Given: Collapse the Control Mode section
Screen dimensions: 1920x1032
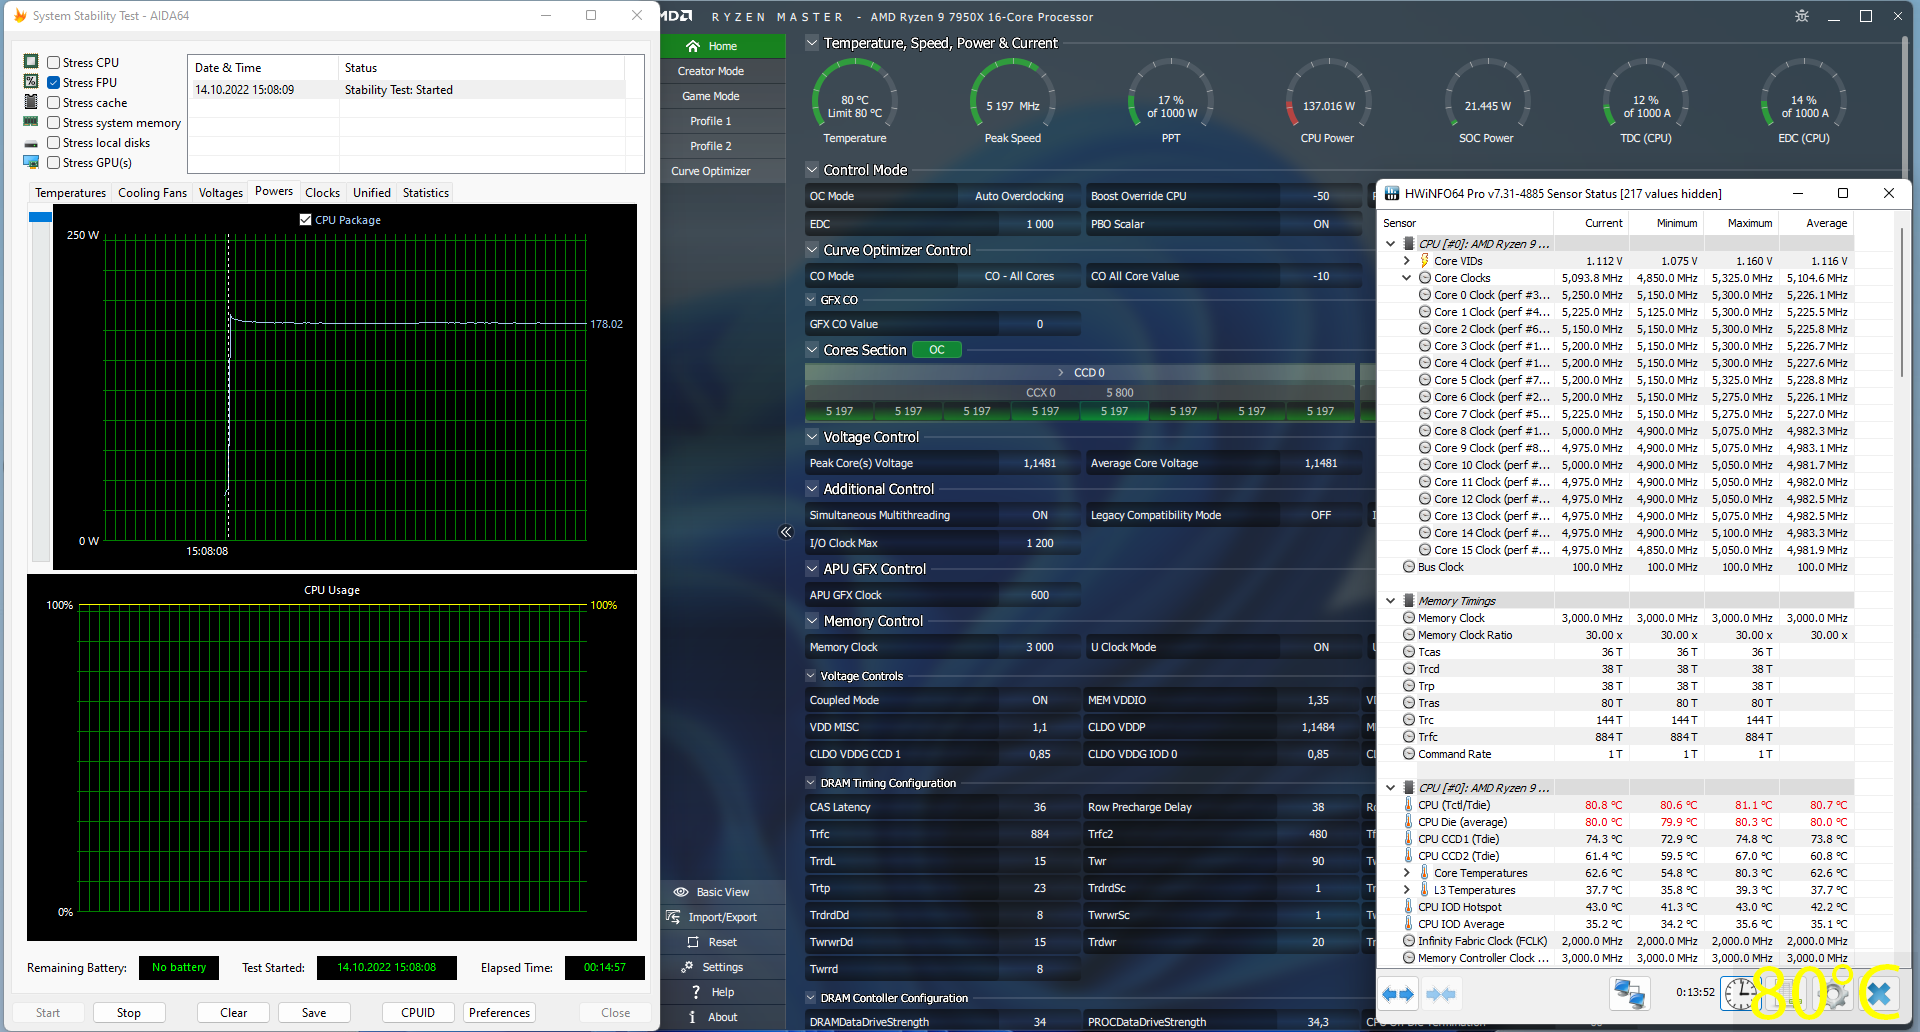Looking at the screenshot, I should [813, 170].
